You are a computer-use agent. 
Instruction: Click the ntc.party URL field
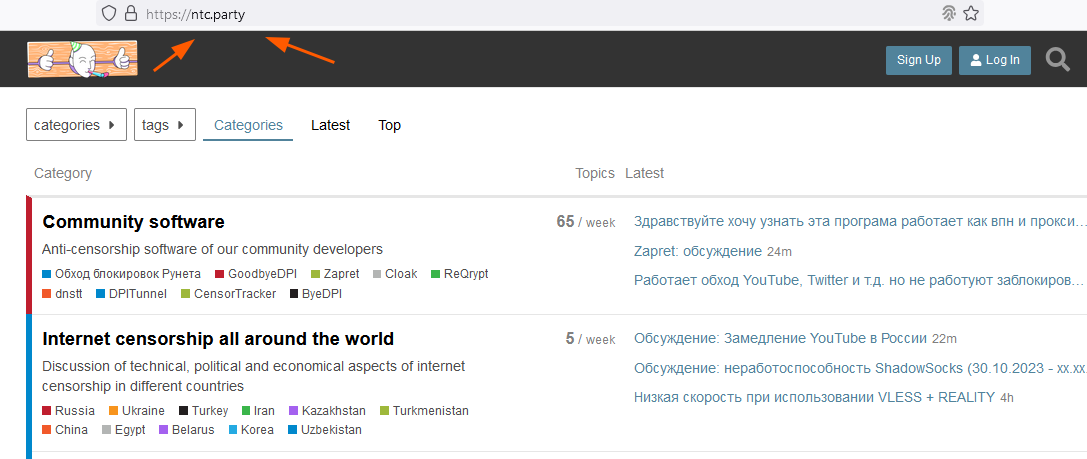[x=500, y=14]
